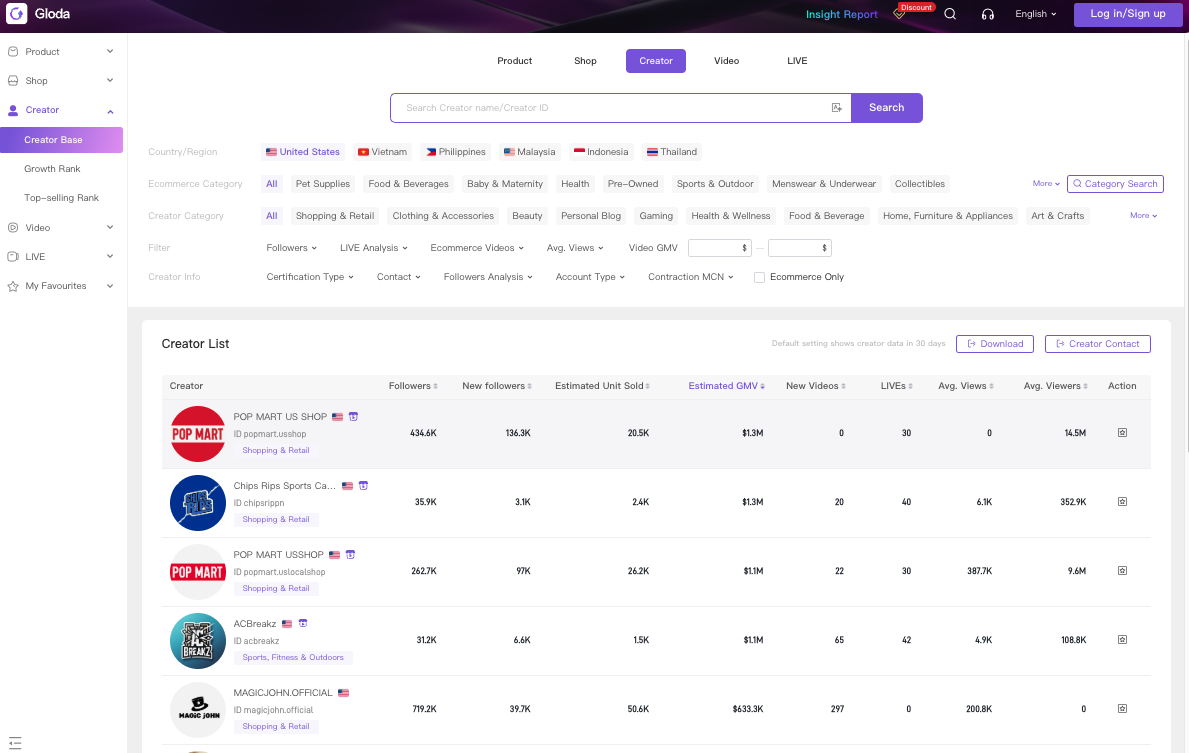Click Video sidebar icon
1189x753 pixels.
[x=13, y=227]
